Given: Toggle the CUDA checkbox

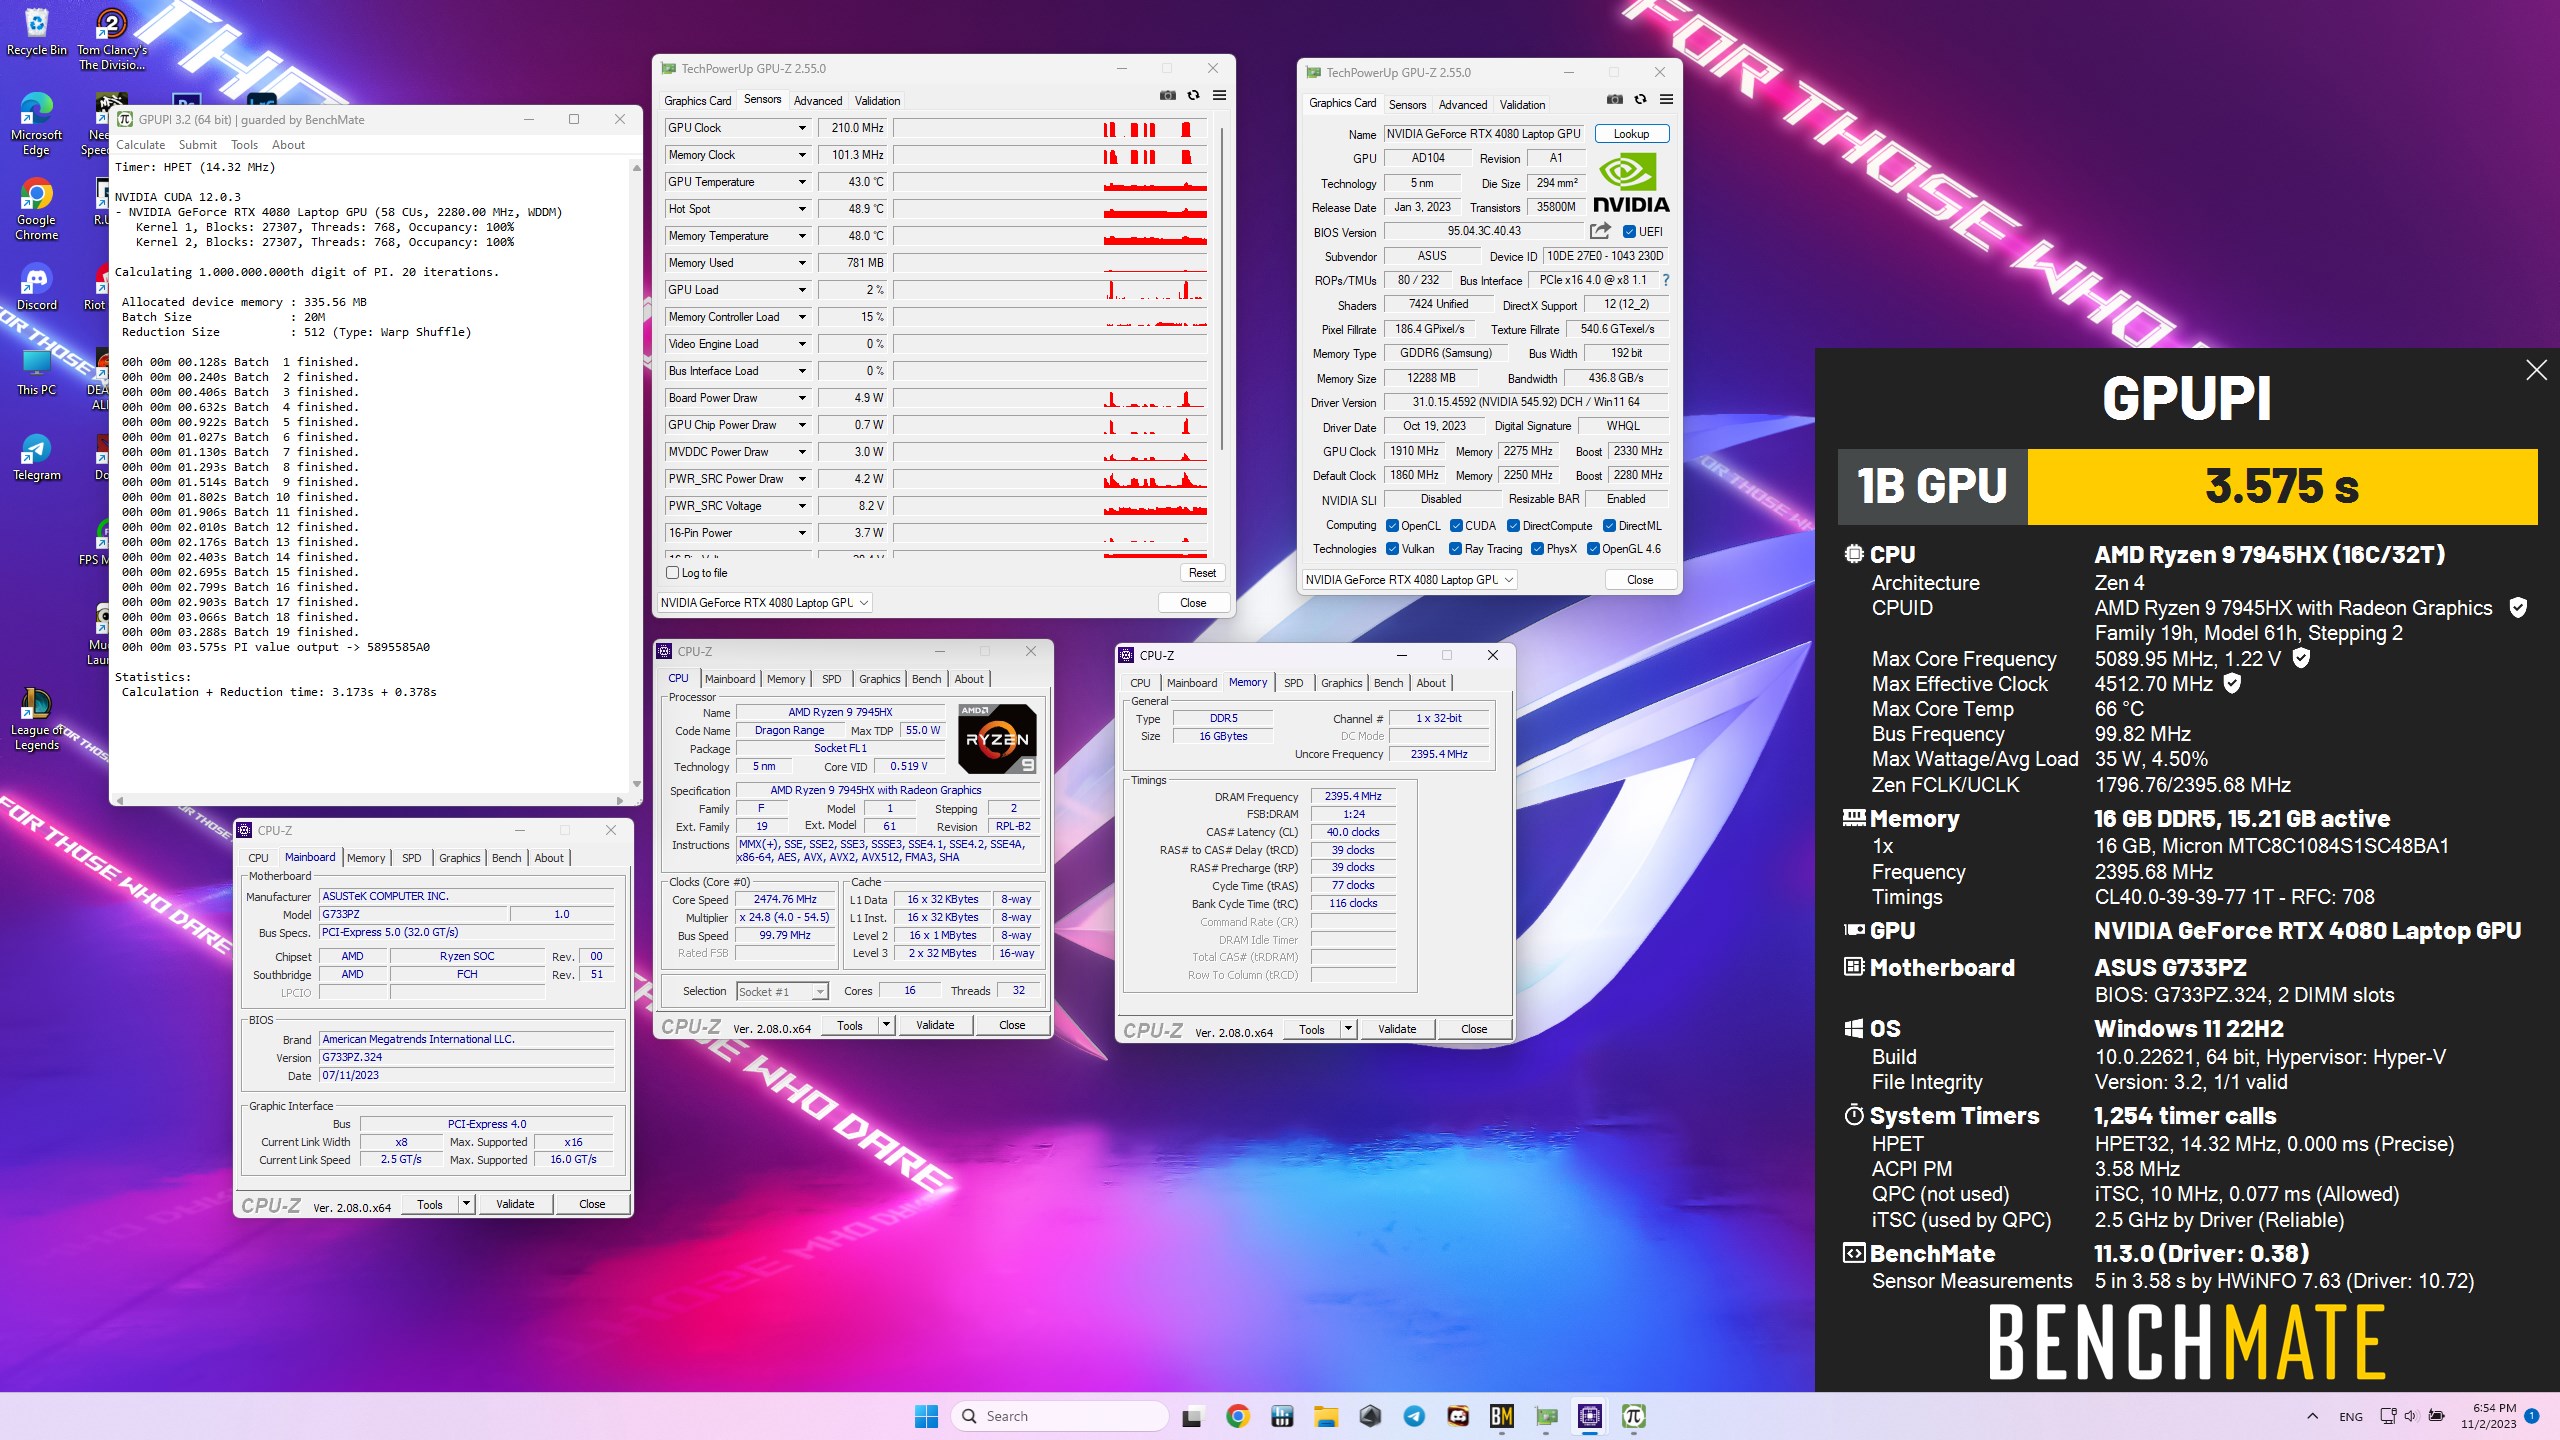Looking at the screenshot, I should (x=1456, y=526).
